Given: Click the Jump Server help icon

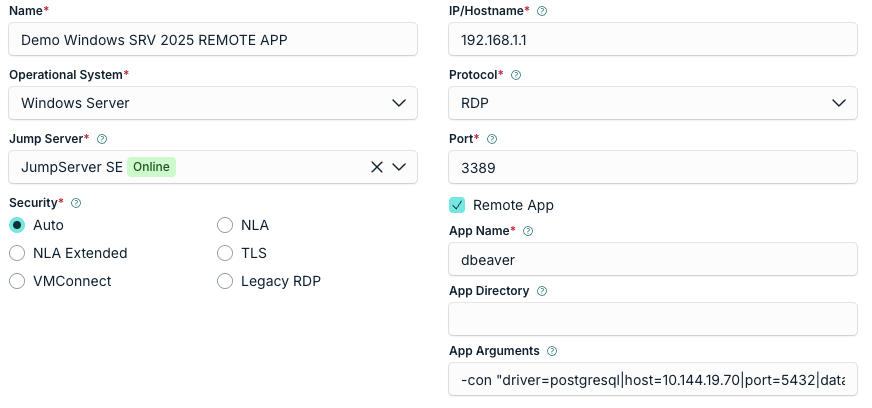Looking at the screenshot, I should [x=102, y=139].
